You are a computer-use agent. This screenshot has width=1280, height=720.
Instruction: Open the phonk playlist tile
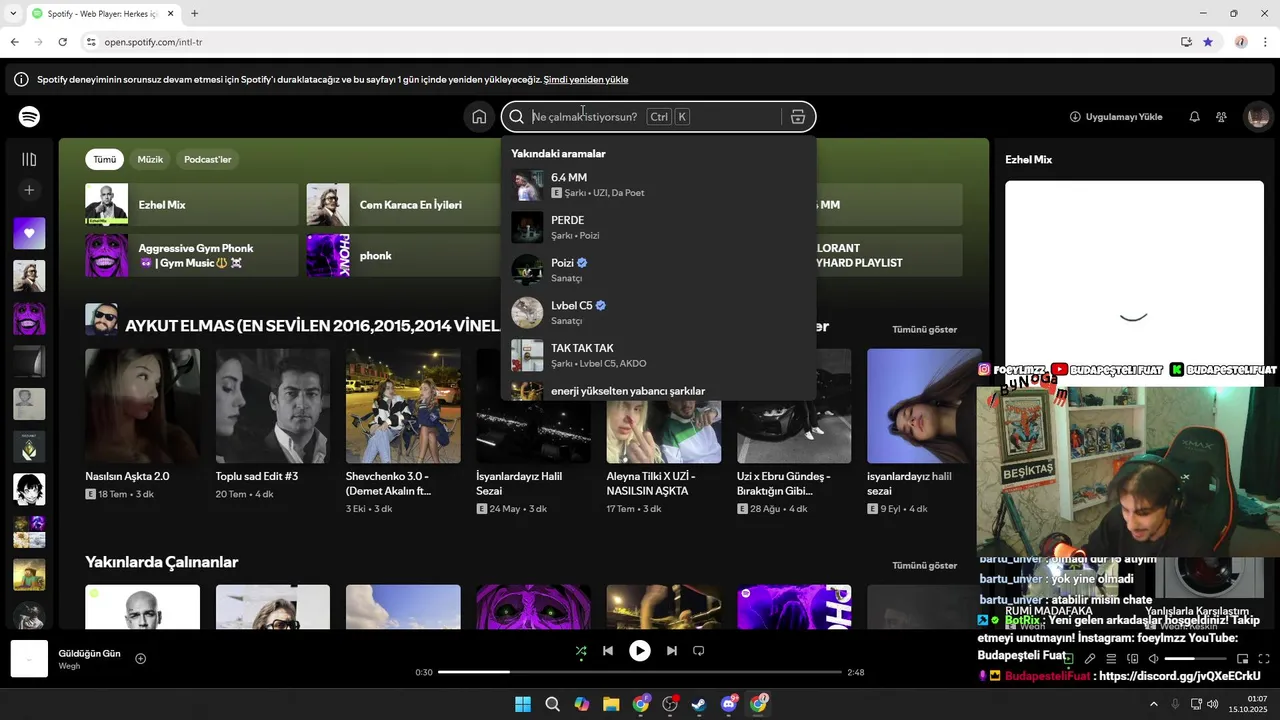coord(403,255)
